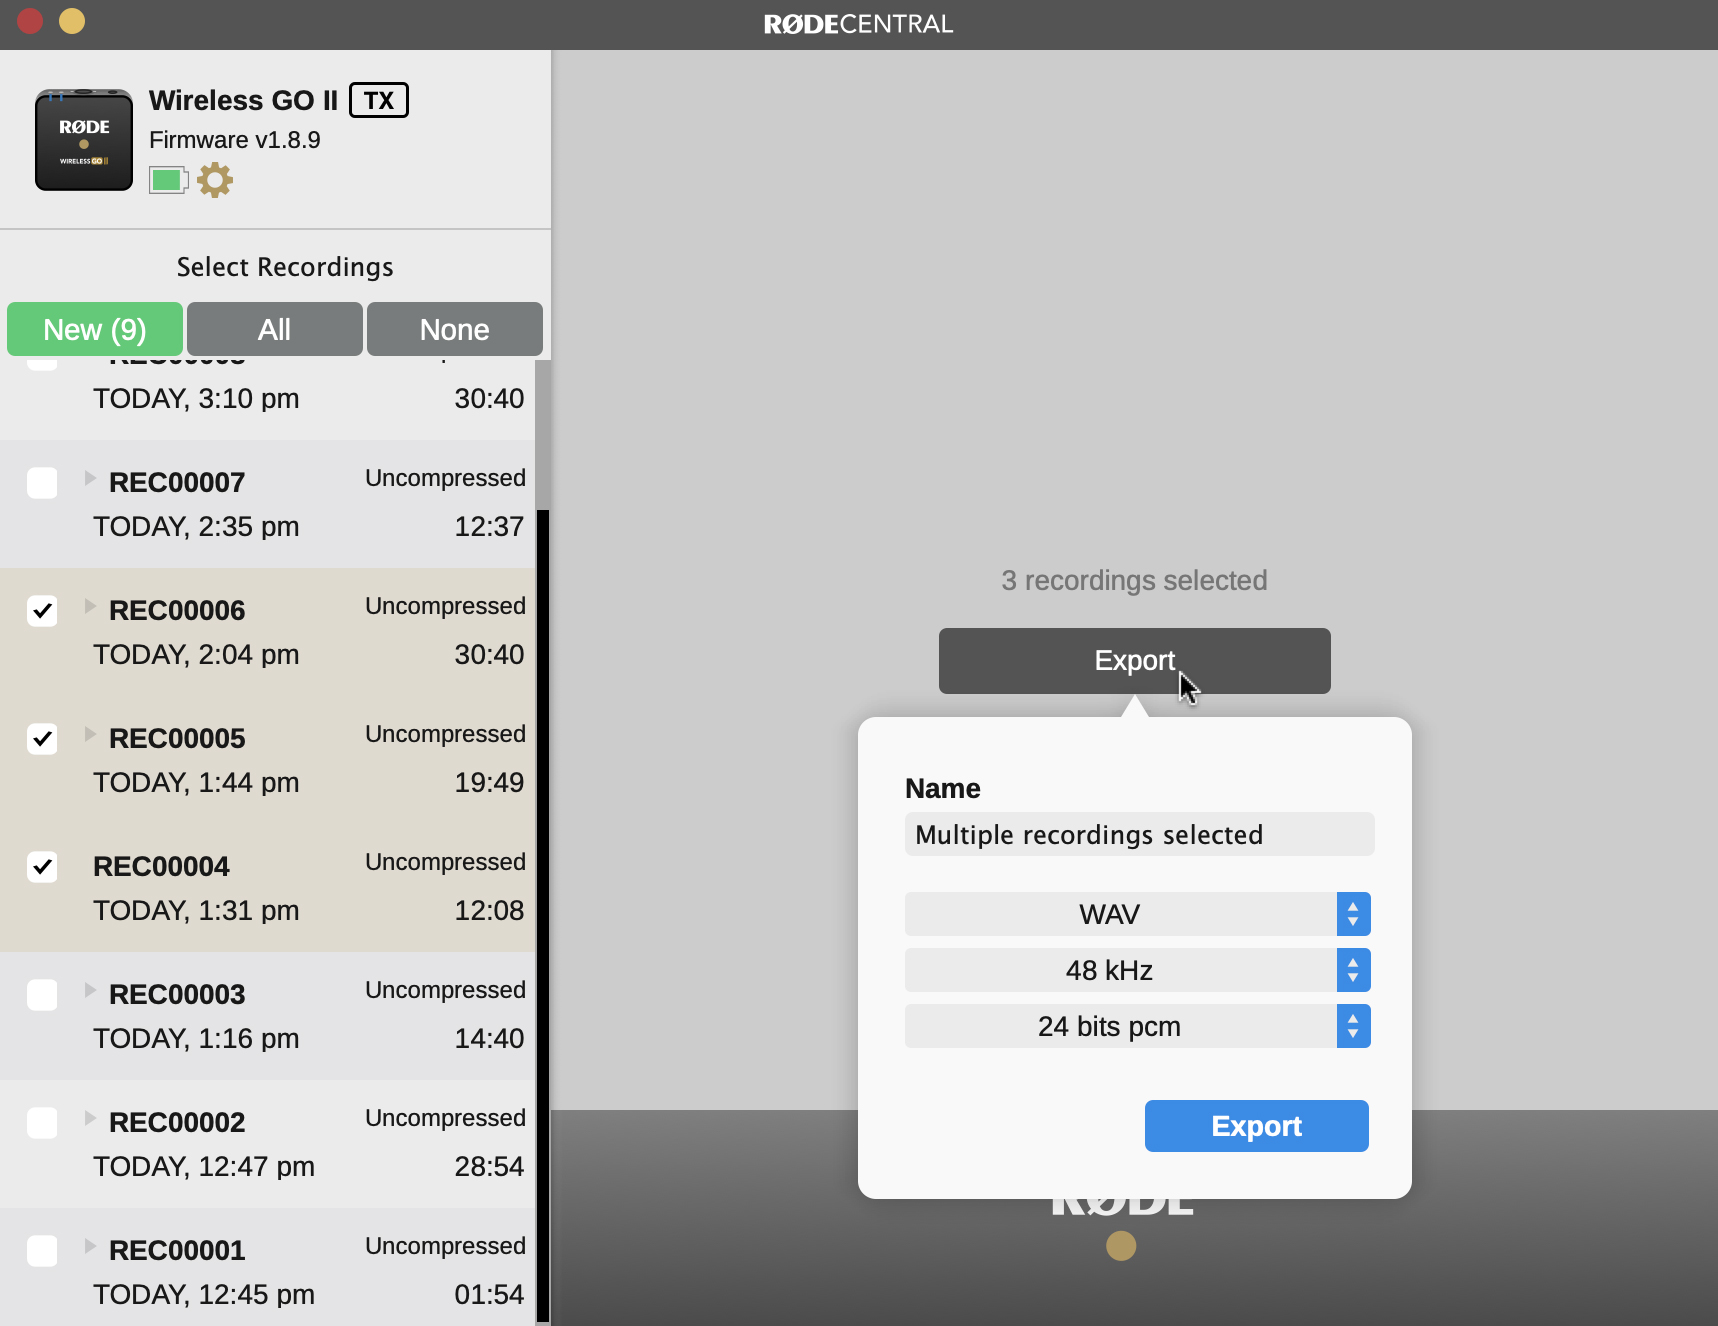Click the 3 recordings selected status text
Viewport: 1718px width, 1326px height.
pyautogui.click(x=1134, y=581)
